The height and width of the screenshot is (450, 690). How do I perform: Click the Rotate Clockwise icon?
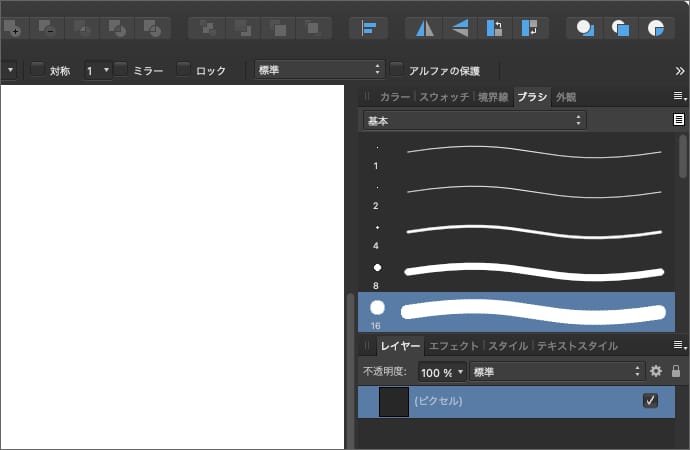530,27
